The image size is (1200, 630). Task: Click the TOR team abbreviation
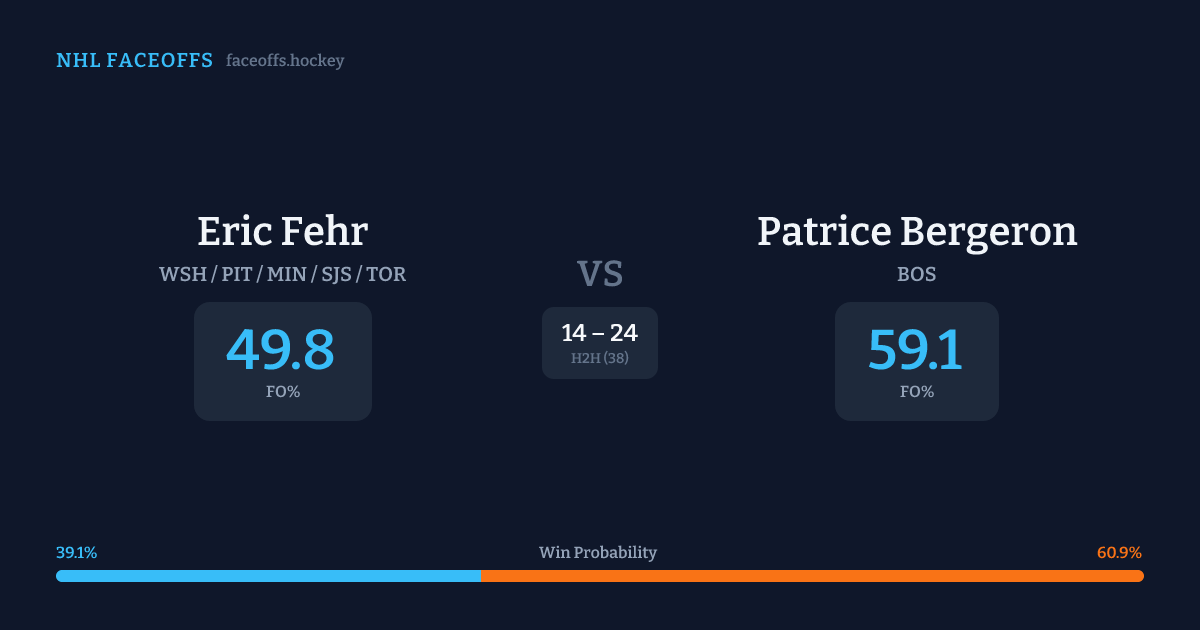coord(386,274)
